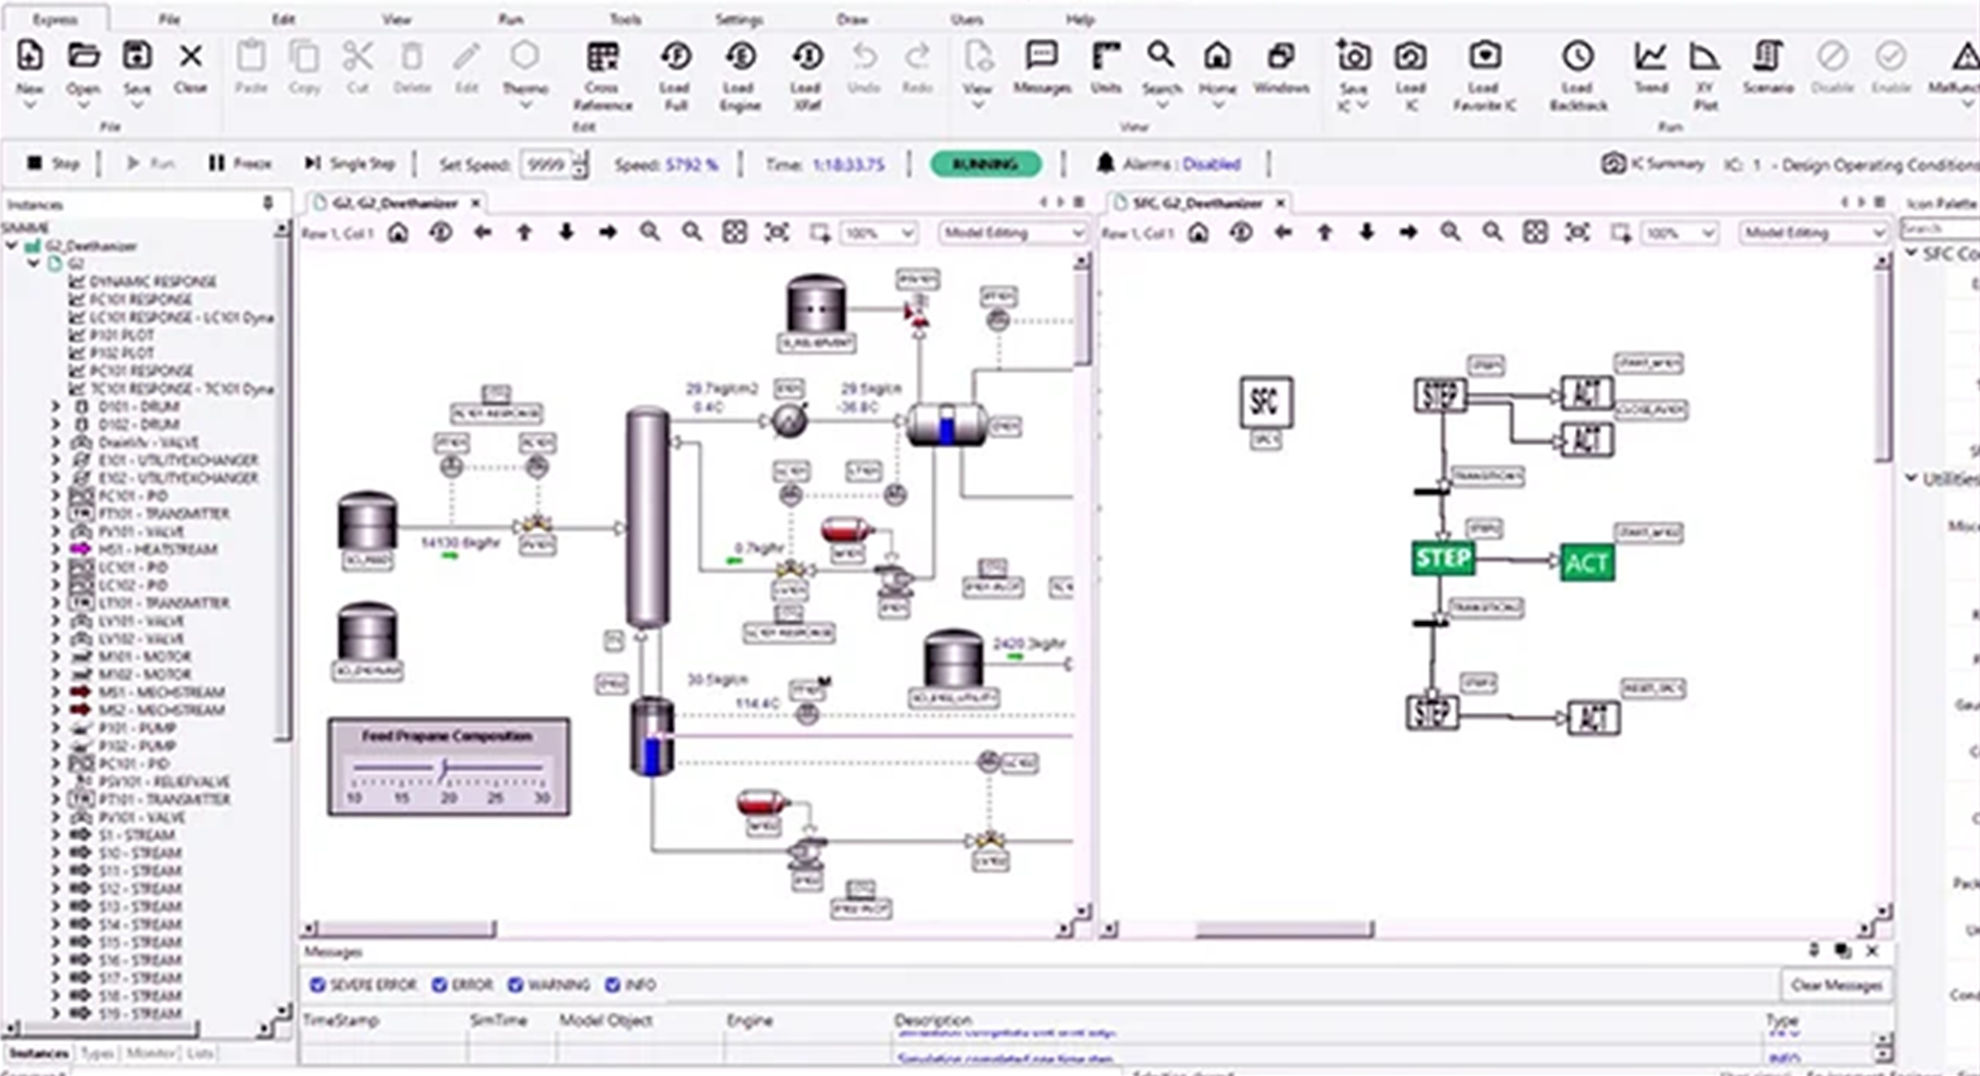The image size is (1980, 1076).
Task: Open the XY Plot tool
Action: point(1704,56)
